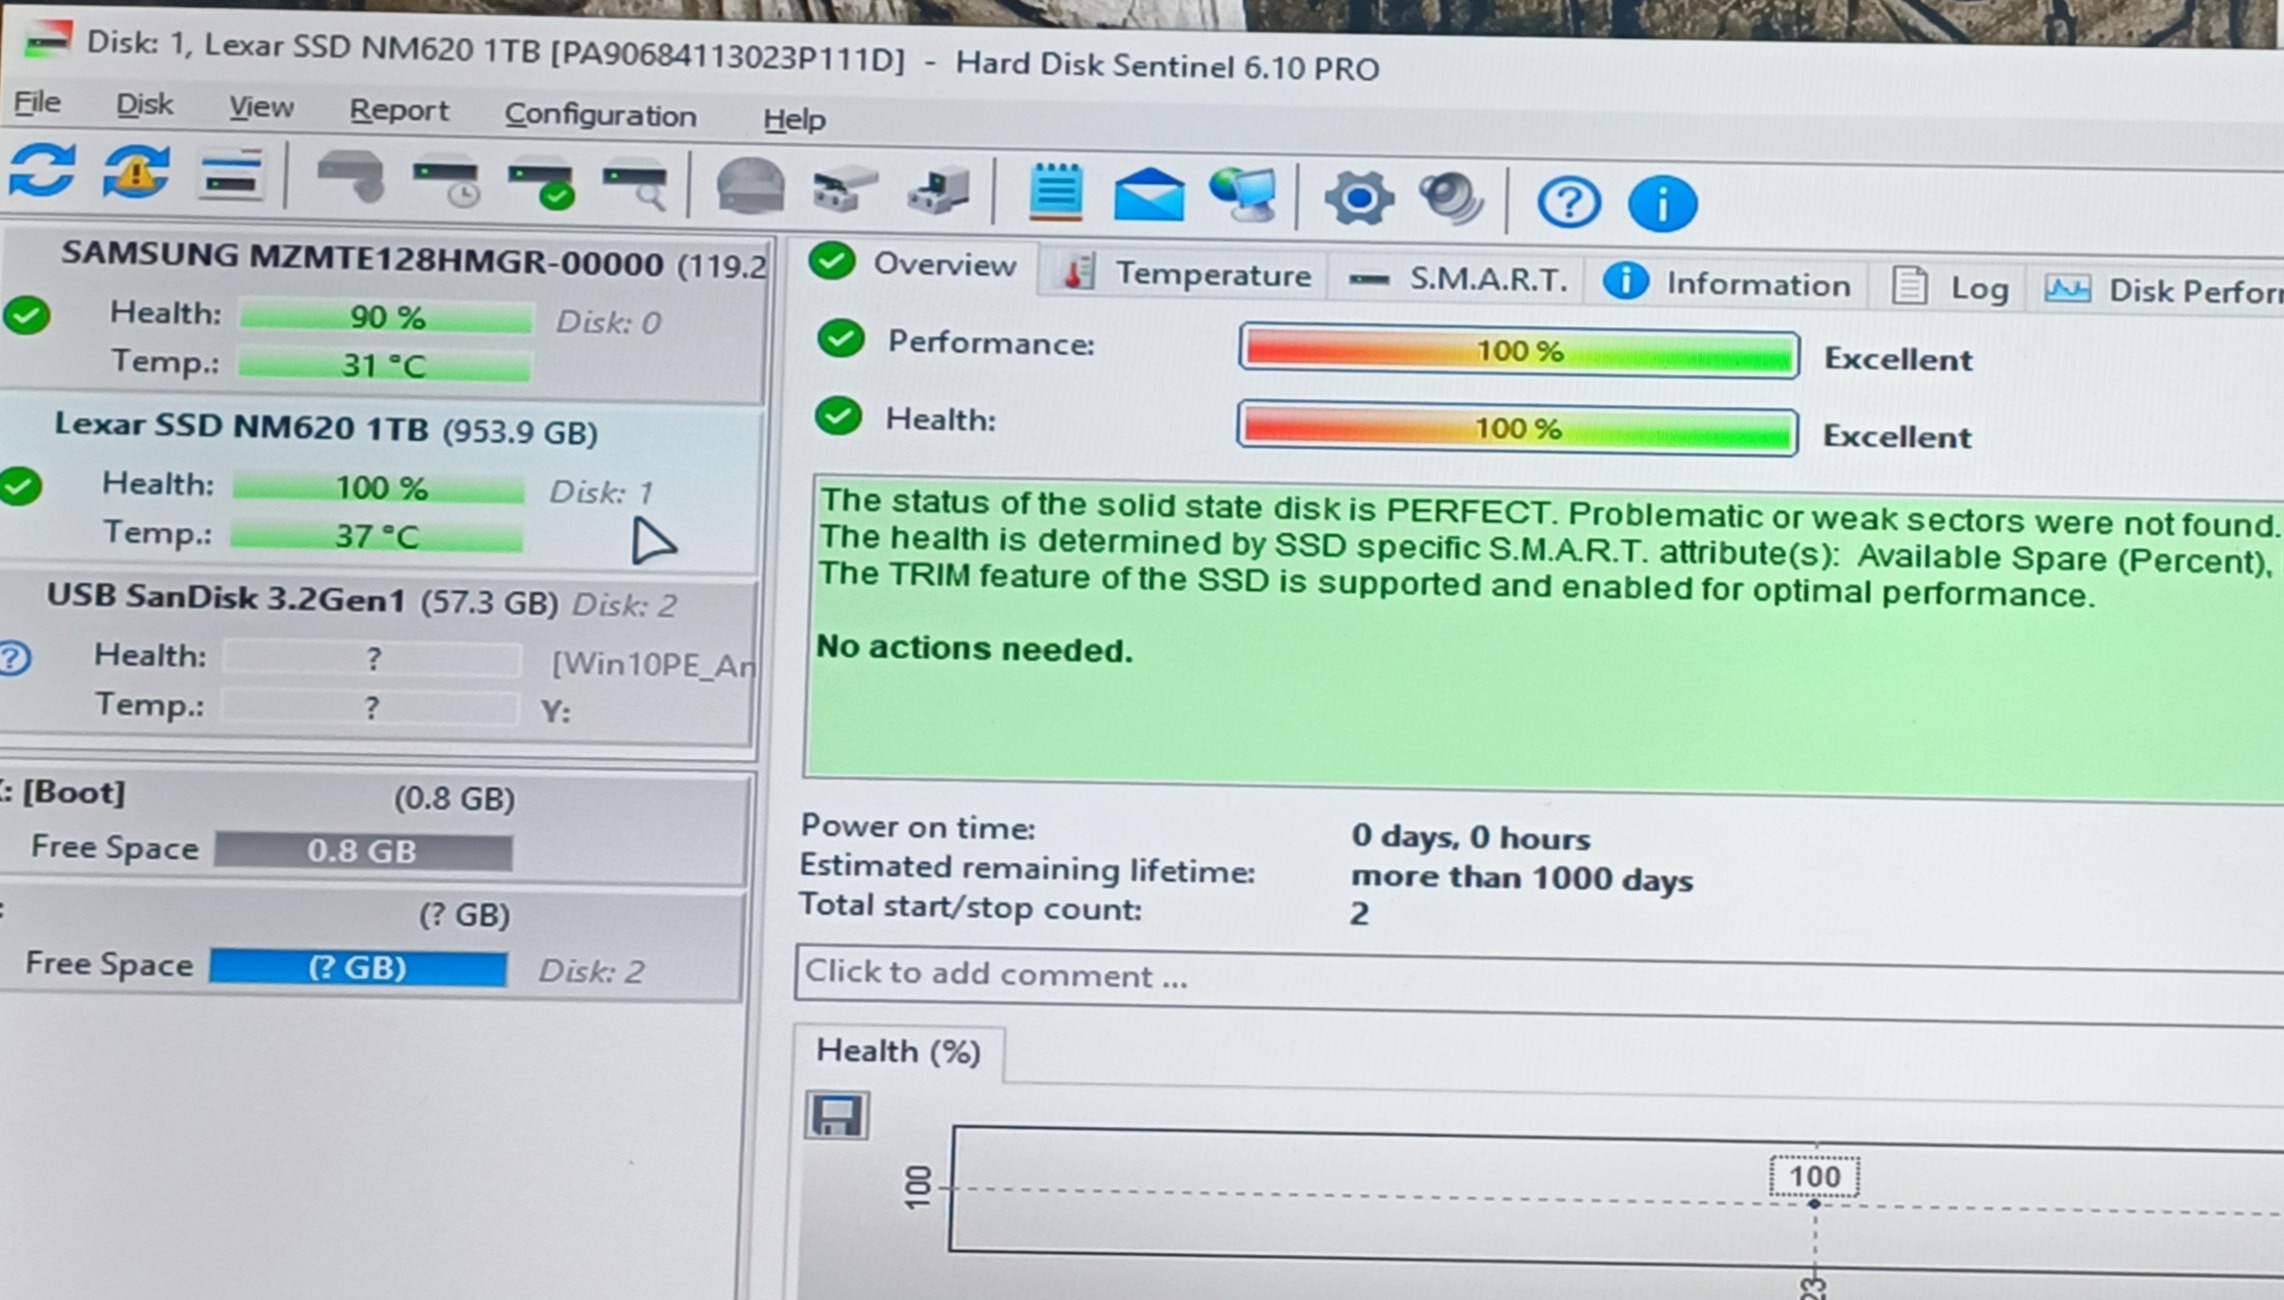Click the speaker sound alert icon
The image size is (2284, 1300).
tap(1451, 199)
